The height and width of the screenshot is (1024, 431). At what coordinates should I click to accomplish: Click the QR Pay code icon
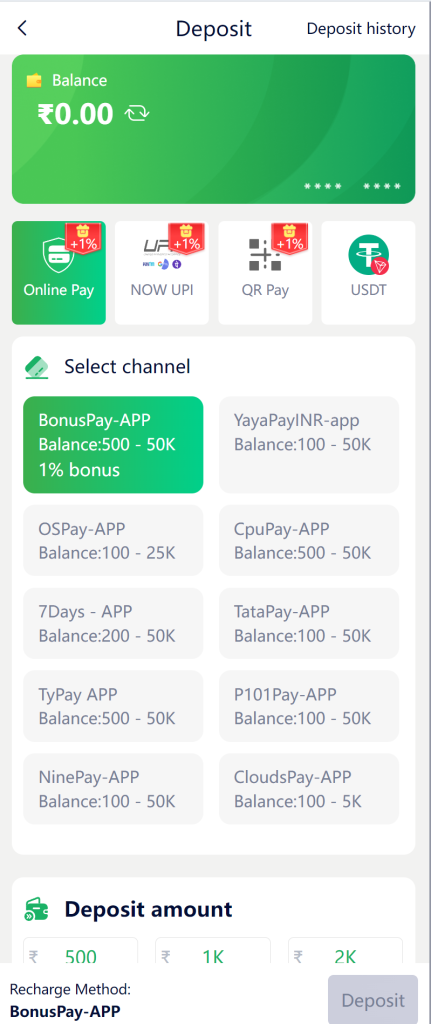coord(265,255)
